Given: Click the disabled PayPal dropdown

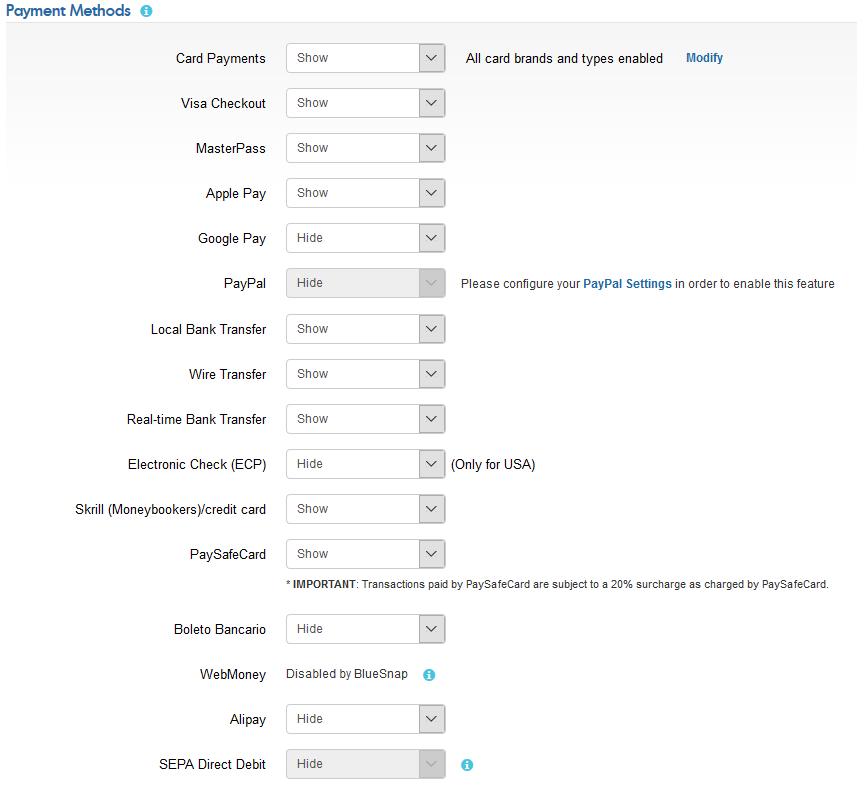Looking at the screenshot, I should pos(366,283).
